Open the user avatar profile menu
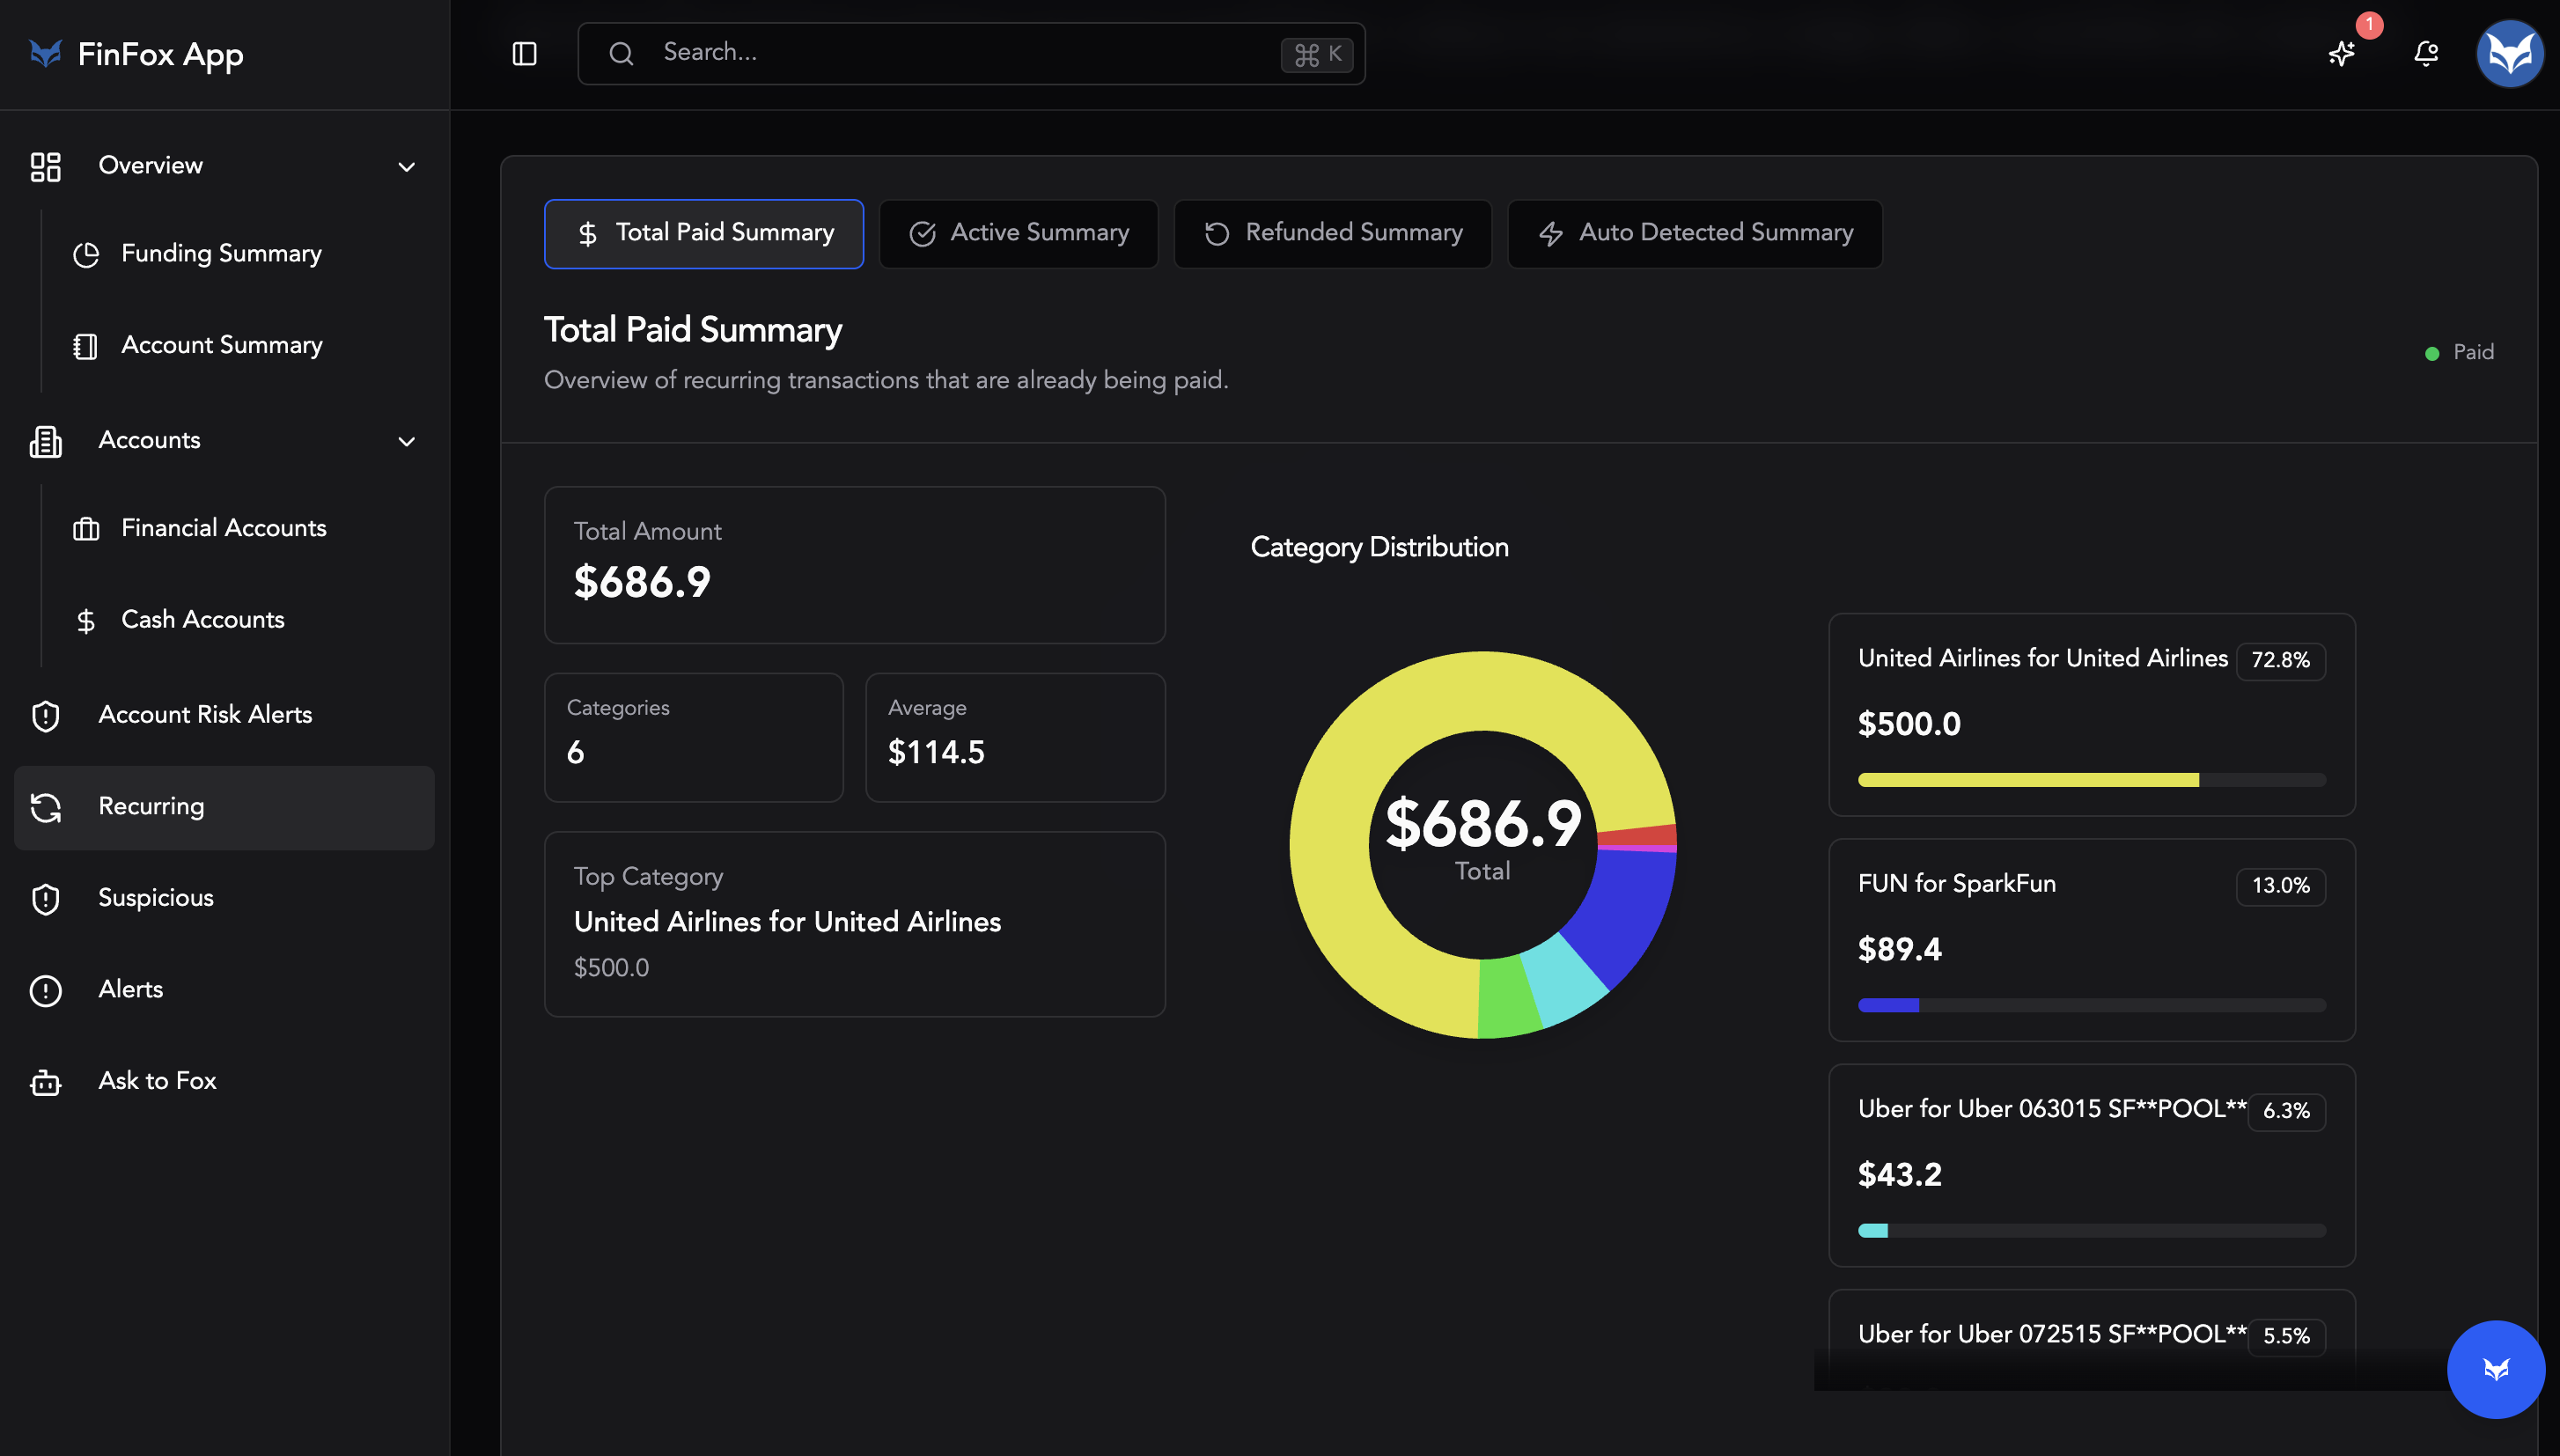This screenshot has width=2560, height=1456. pos(2509,53)
